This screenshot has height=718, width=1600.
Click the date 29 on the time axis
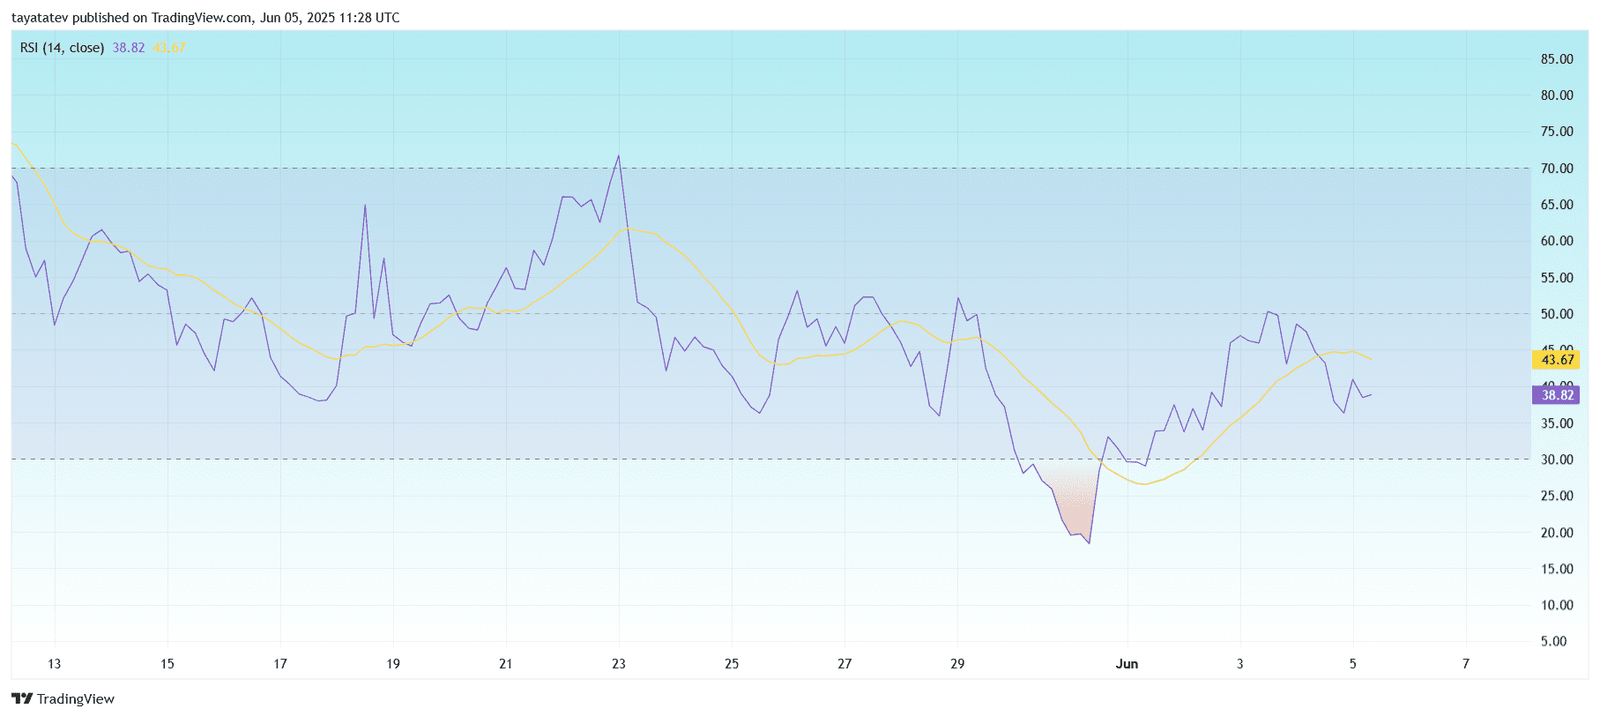[958, 664]
